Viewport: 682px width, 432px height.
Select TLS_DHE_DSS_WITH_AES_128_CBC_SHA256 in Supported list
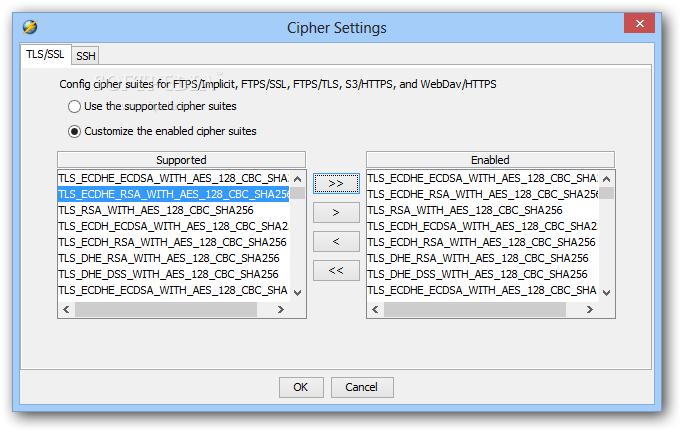(174, 274)
